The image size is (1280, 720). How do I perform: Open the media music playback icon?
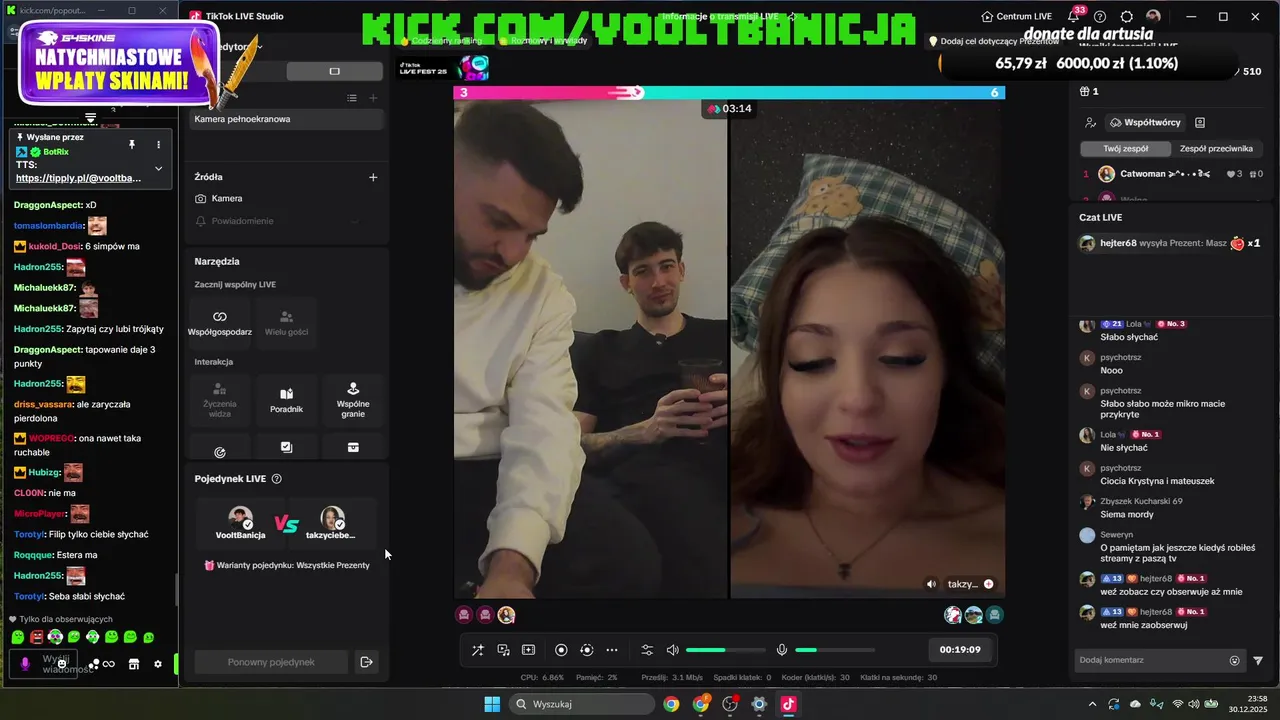(504, 650)
